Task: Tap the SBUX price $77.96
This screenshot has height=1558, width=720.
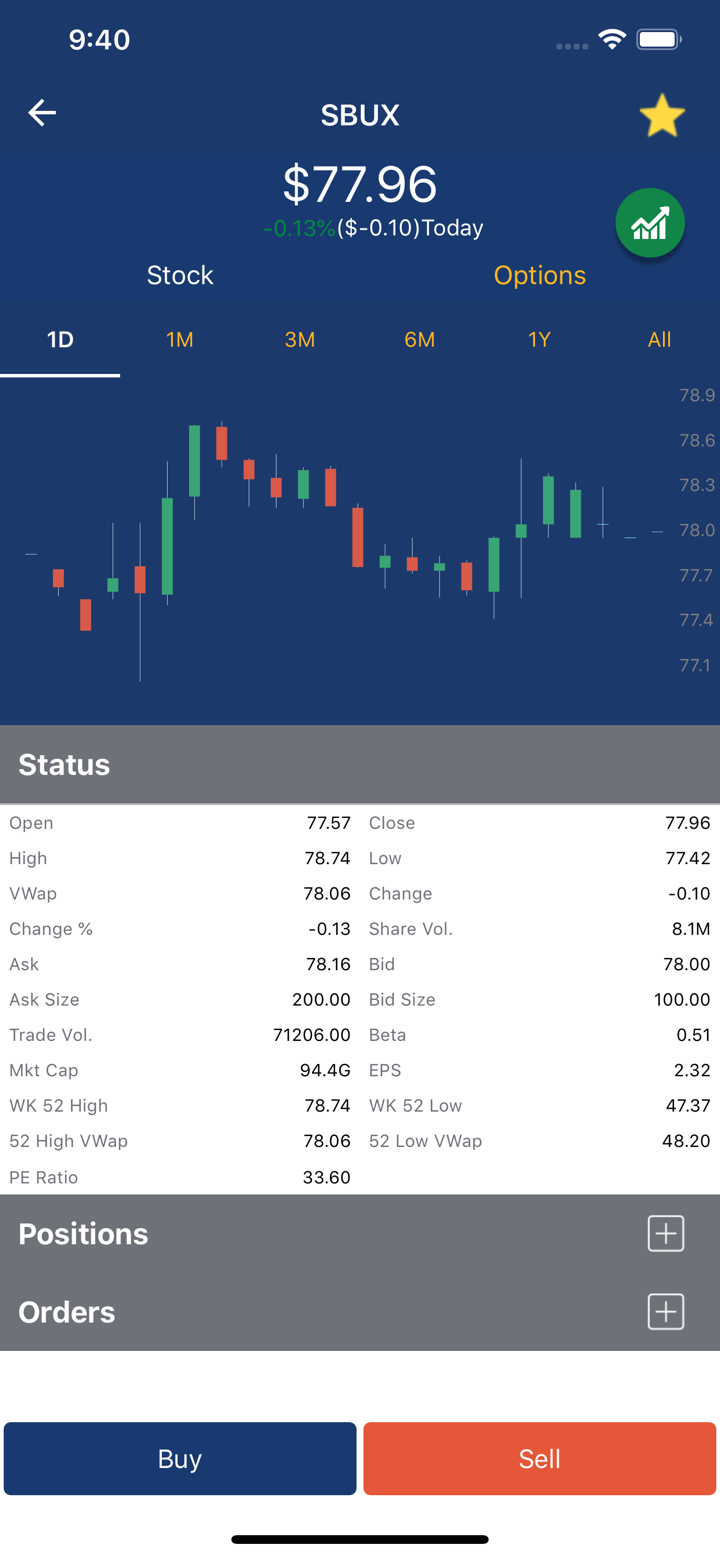Action: 360,184
